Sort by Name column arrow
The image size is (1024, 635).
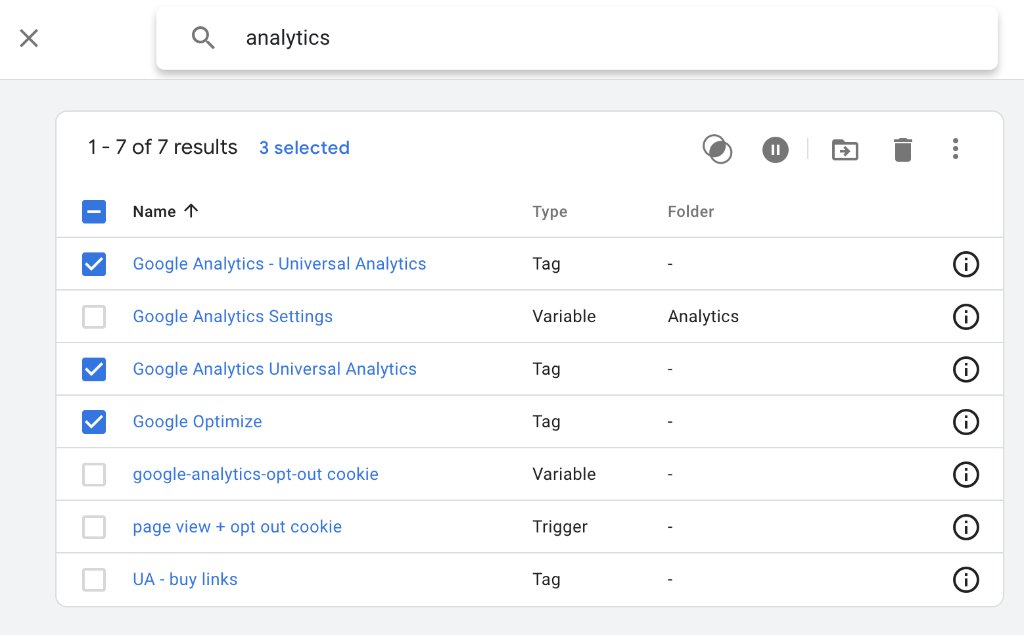point(191,211)
